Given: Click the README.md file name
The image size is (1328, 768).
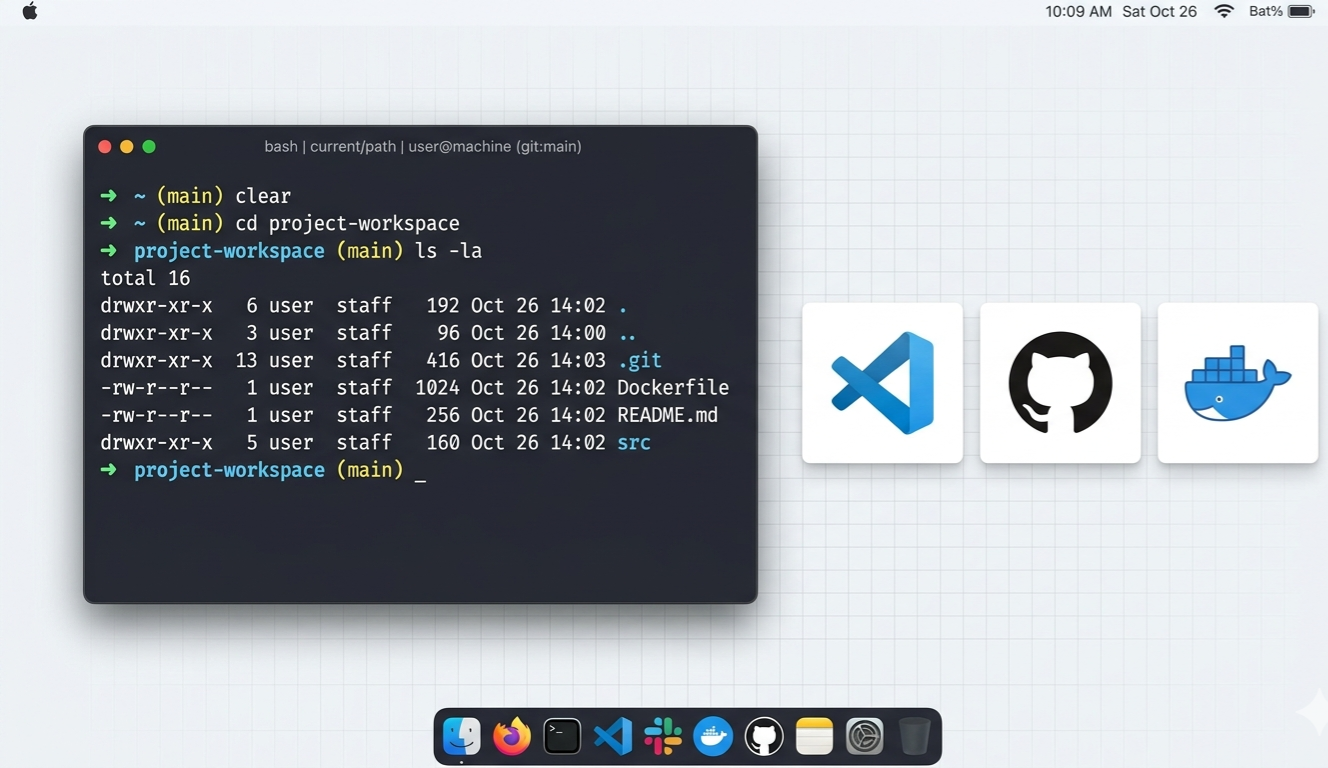Looking at the screenshot, I should click(667, 415).
